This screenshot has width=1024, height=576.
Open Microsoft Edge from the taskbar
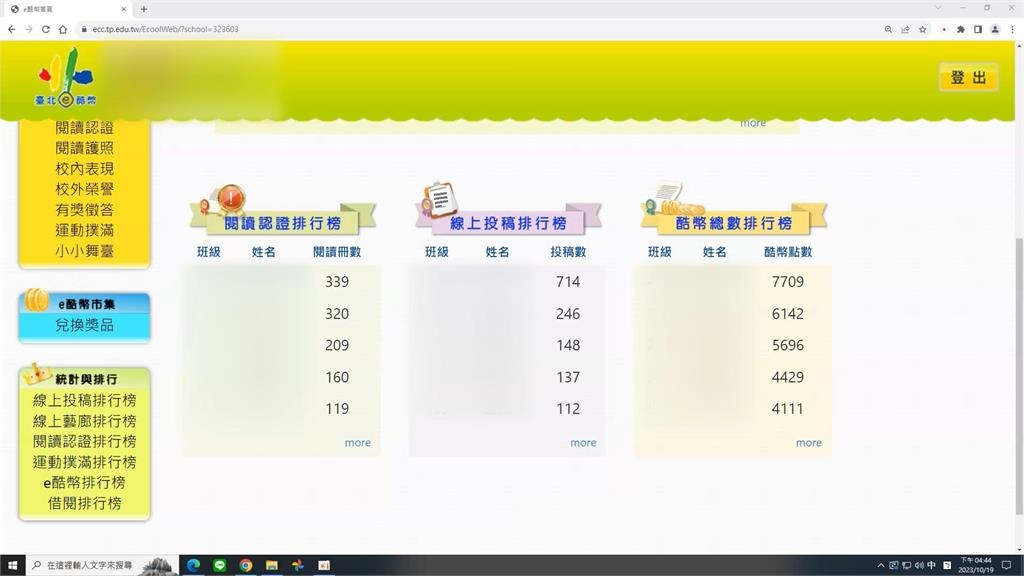click(x=194, y=565)
